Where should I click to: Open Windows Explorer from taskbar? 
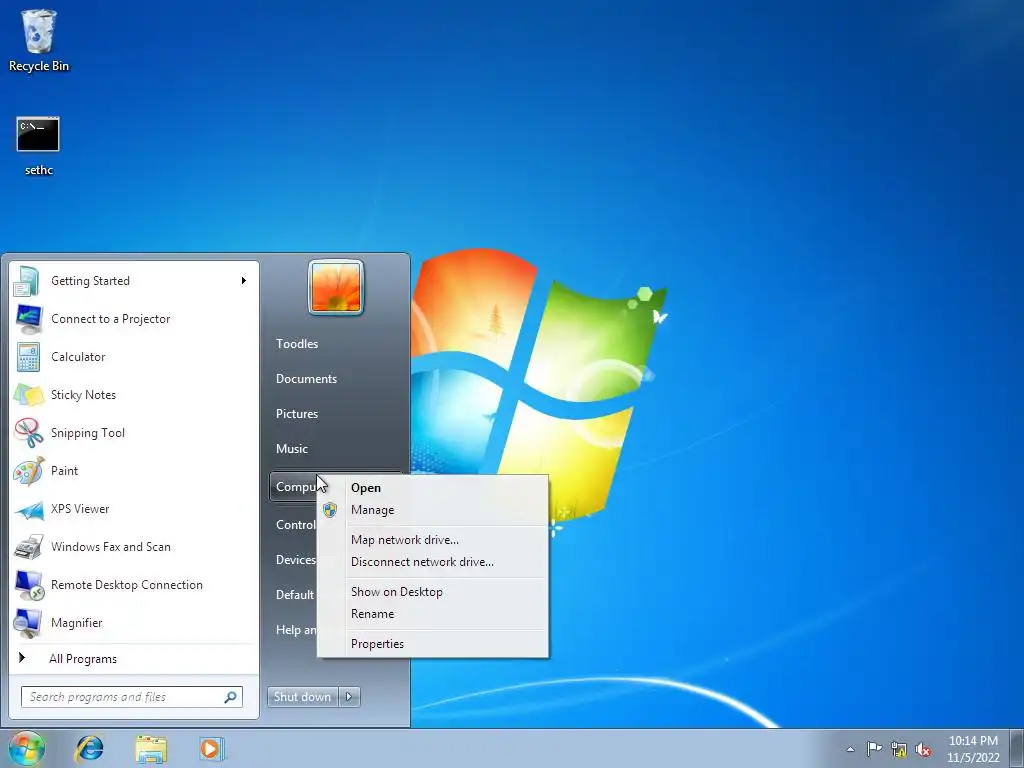[x=151, y=749]
